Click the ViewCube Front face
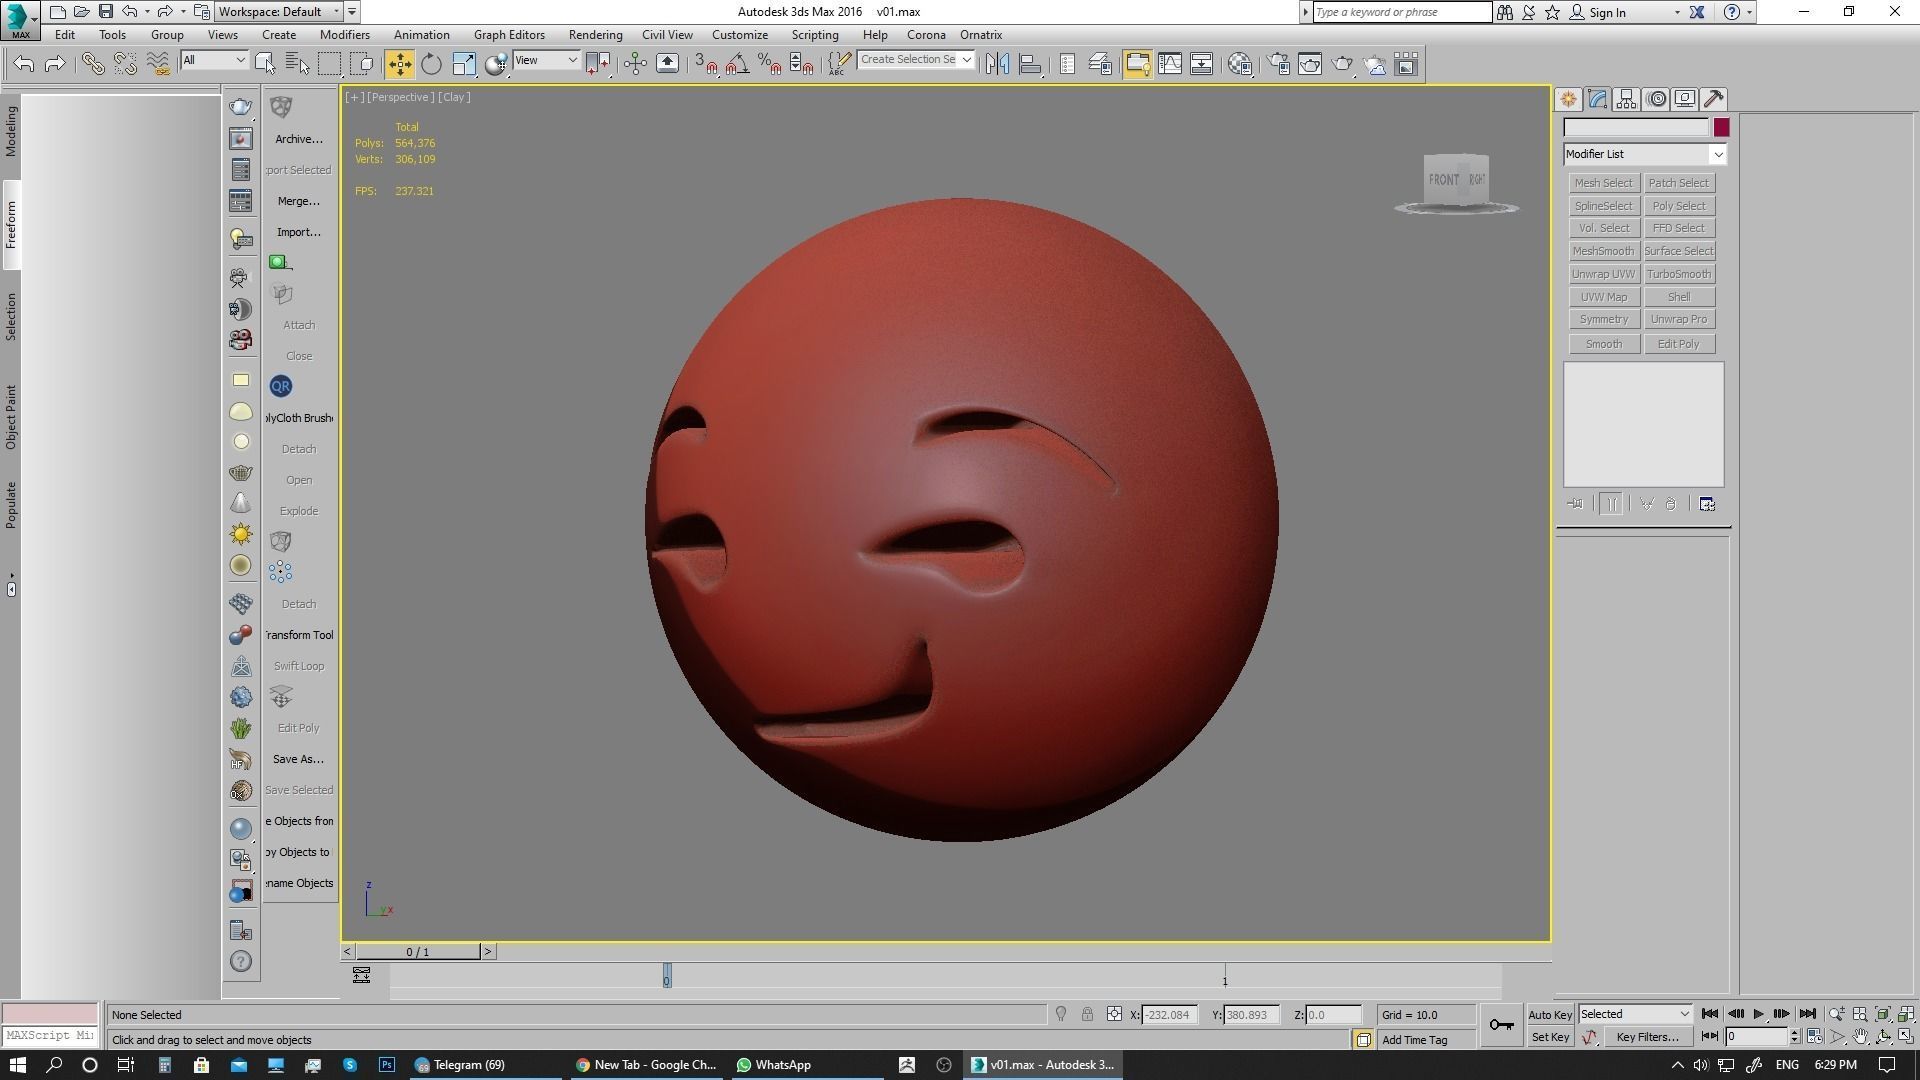The image size is (1920, 1080). pos(1444,180)
